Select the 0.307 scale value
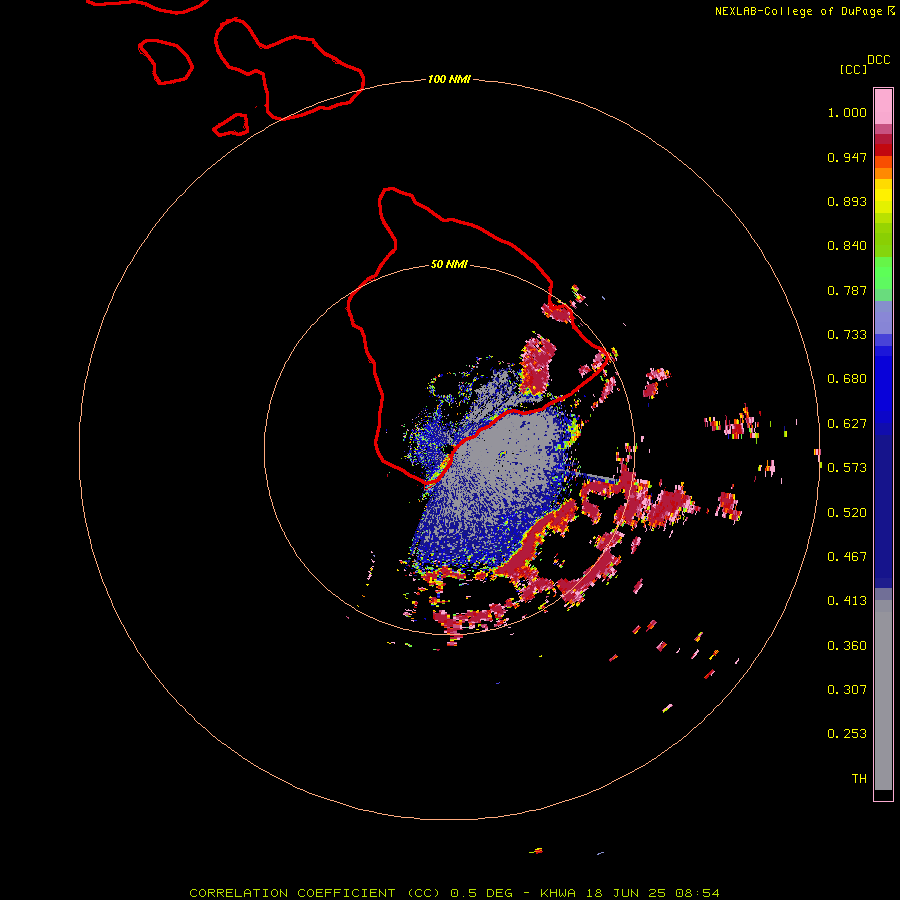Screen dimensions: 900x900 pos(847,690)
